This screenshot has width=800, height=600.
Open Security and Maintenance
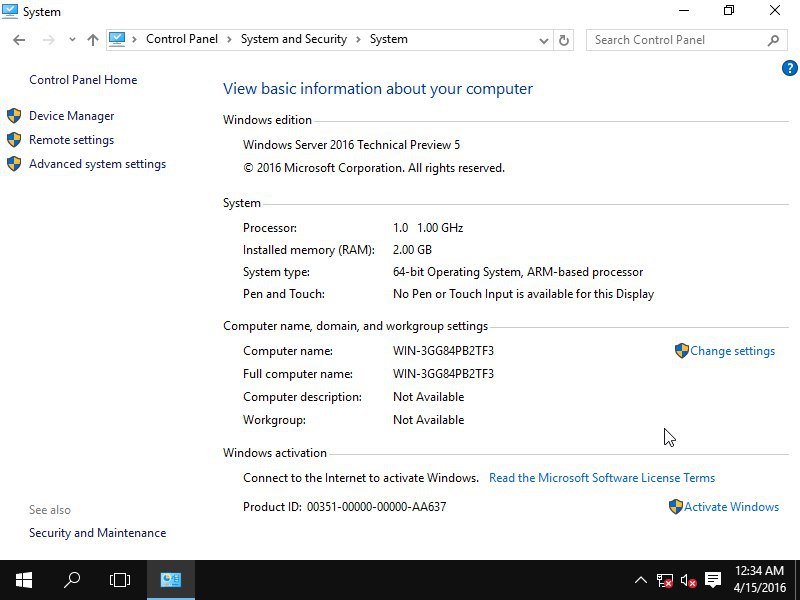pyautogui.click(x=97, y=533)
